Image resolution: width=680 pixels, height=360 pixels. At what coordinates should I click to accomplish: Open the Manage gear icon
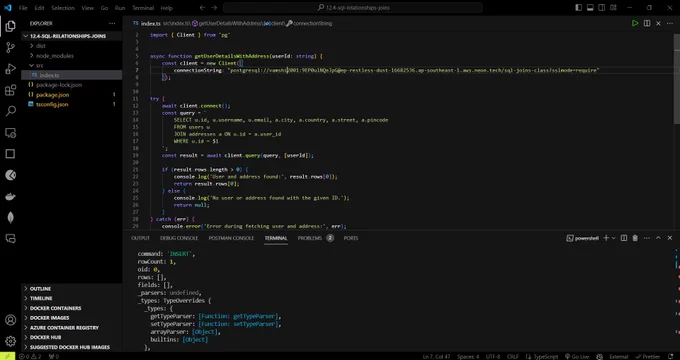10,341
